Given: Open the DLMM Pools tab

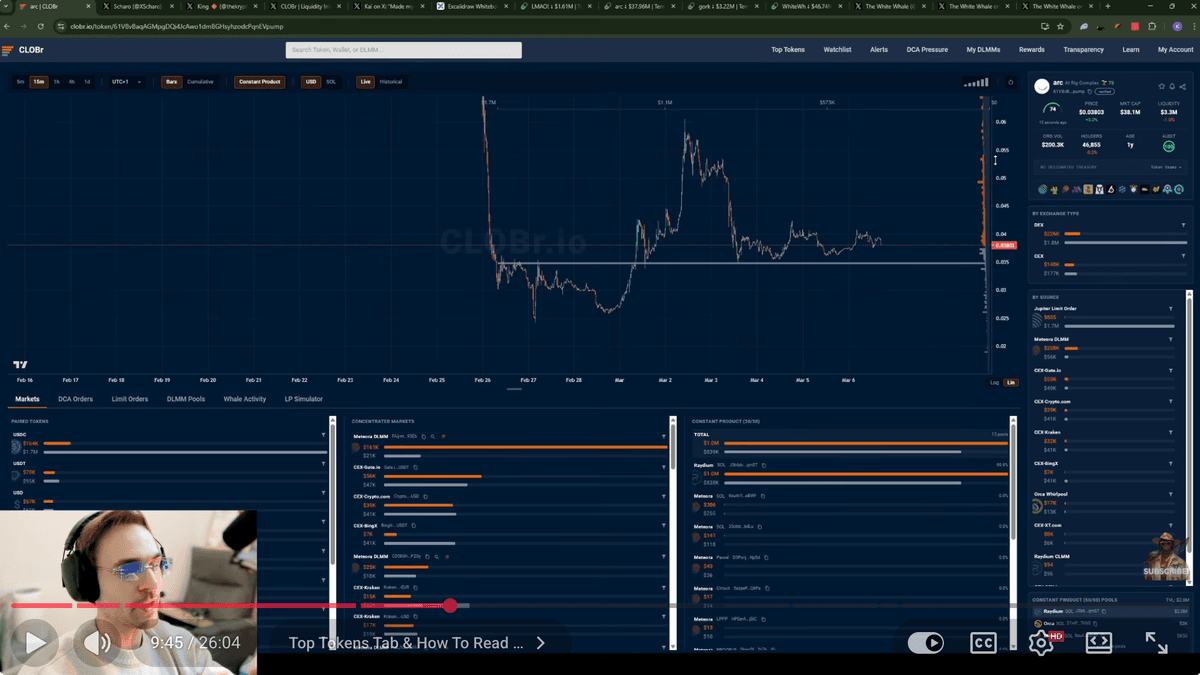Looking at the screenshot, I should pyautogui.click(x=186, y=399).
